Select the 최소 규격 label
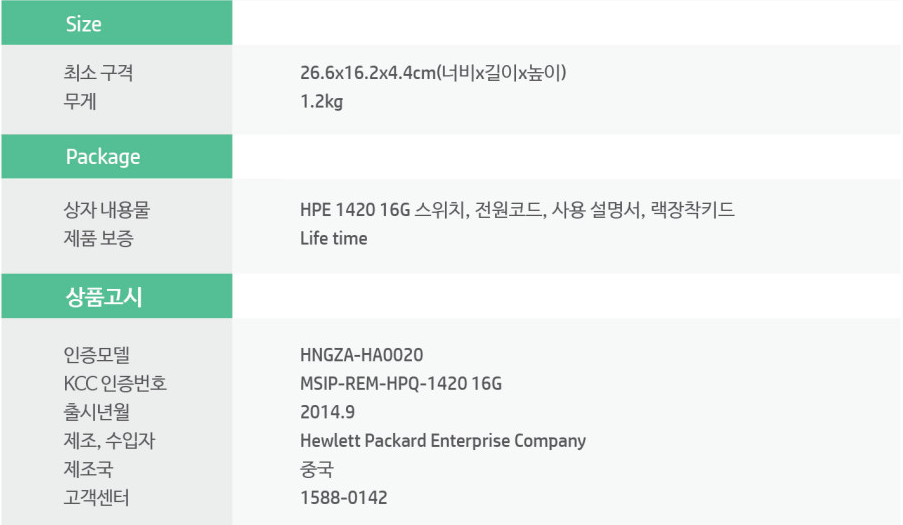This screenshot has height=525, width=903. click(x=98, y=73)
